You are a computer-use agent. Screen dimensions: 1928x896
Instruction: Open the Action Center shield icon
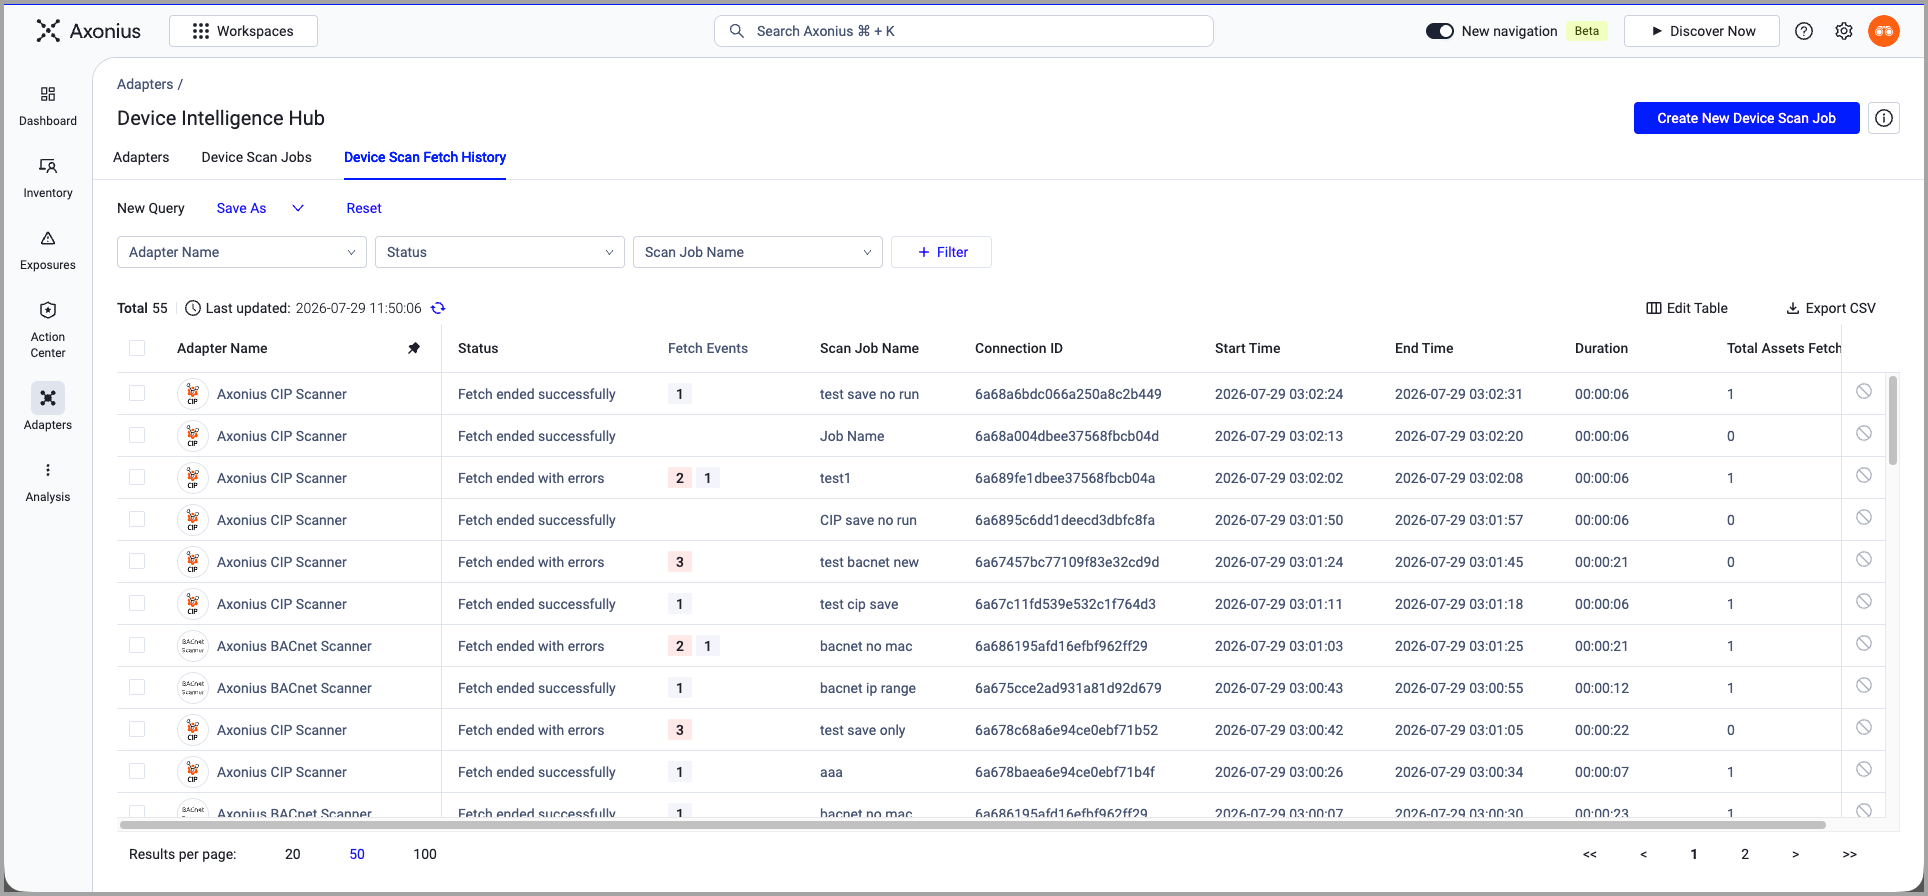click(48, 310)
